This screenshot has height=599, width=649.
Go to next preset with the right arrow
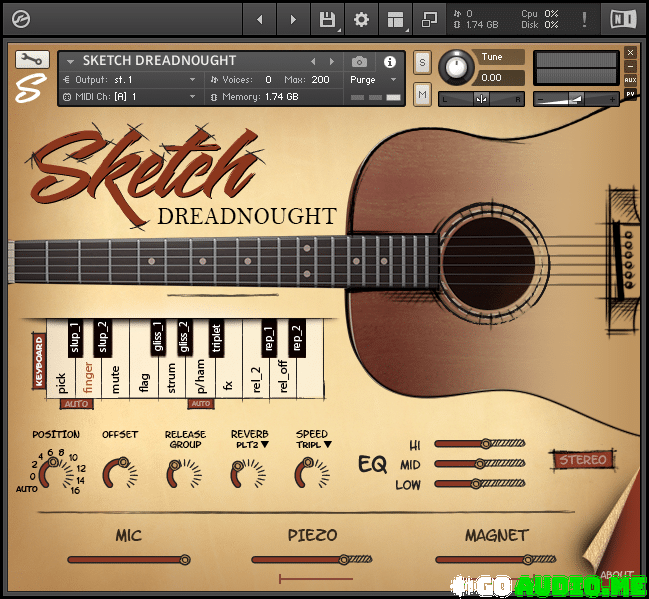pos(293,19)
